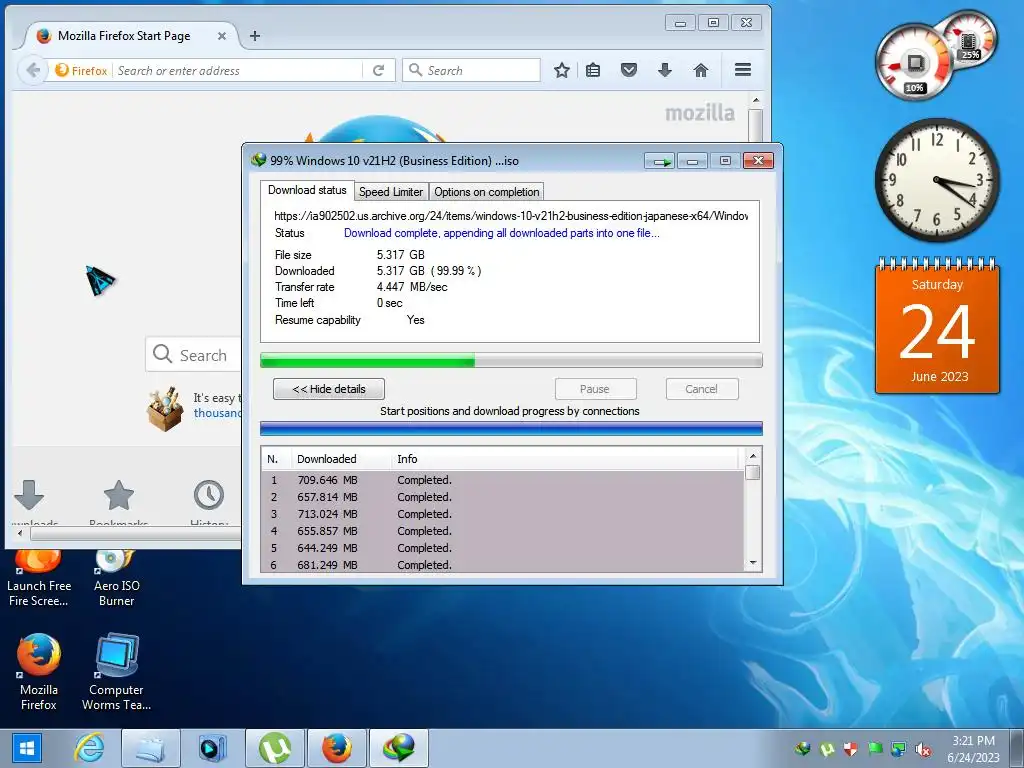This screenshot has width=1024, height=768.
Task: Click the uTorrent tray icon
Action: pyautogui.click(x=827, y=749)
